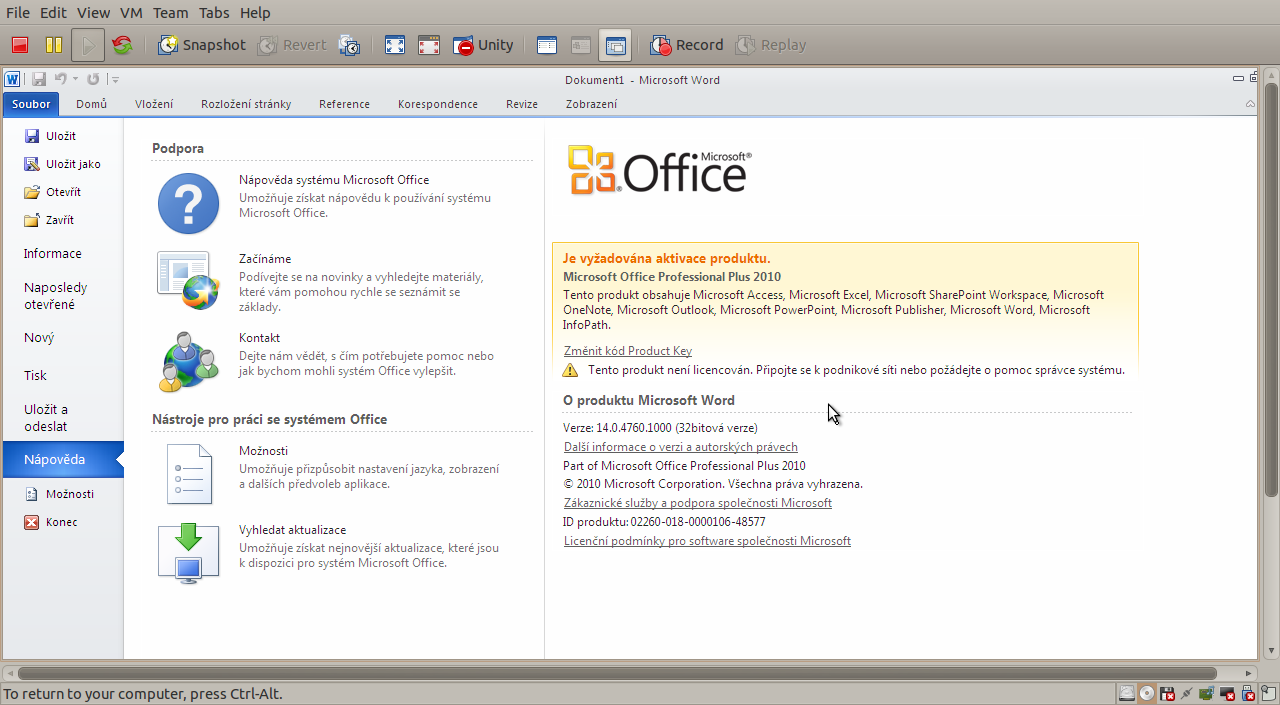Click the quick switch mode icon
This screenshot has width=1280, height=705.
point(429,45)
